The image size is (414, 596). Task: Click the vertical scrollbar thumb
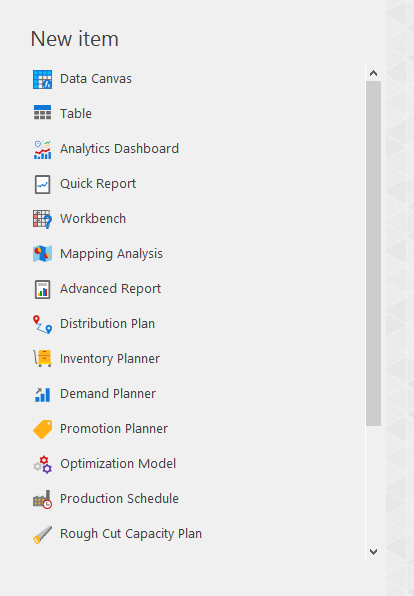click(373, 254)
